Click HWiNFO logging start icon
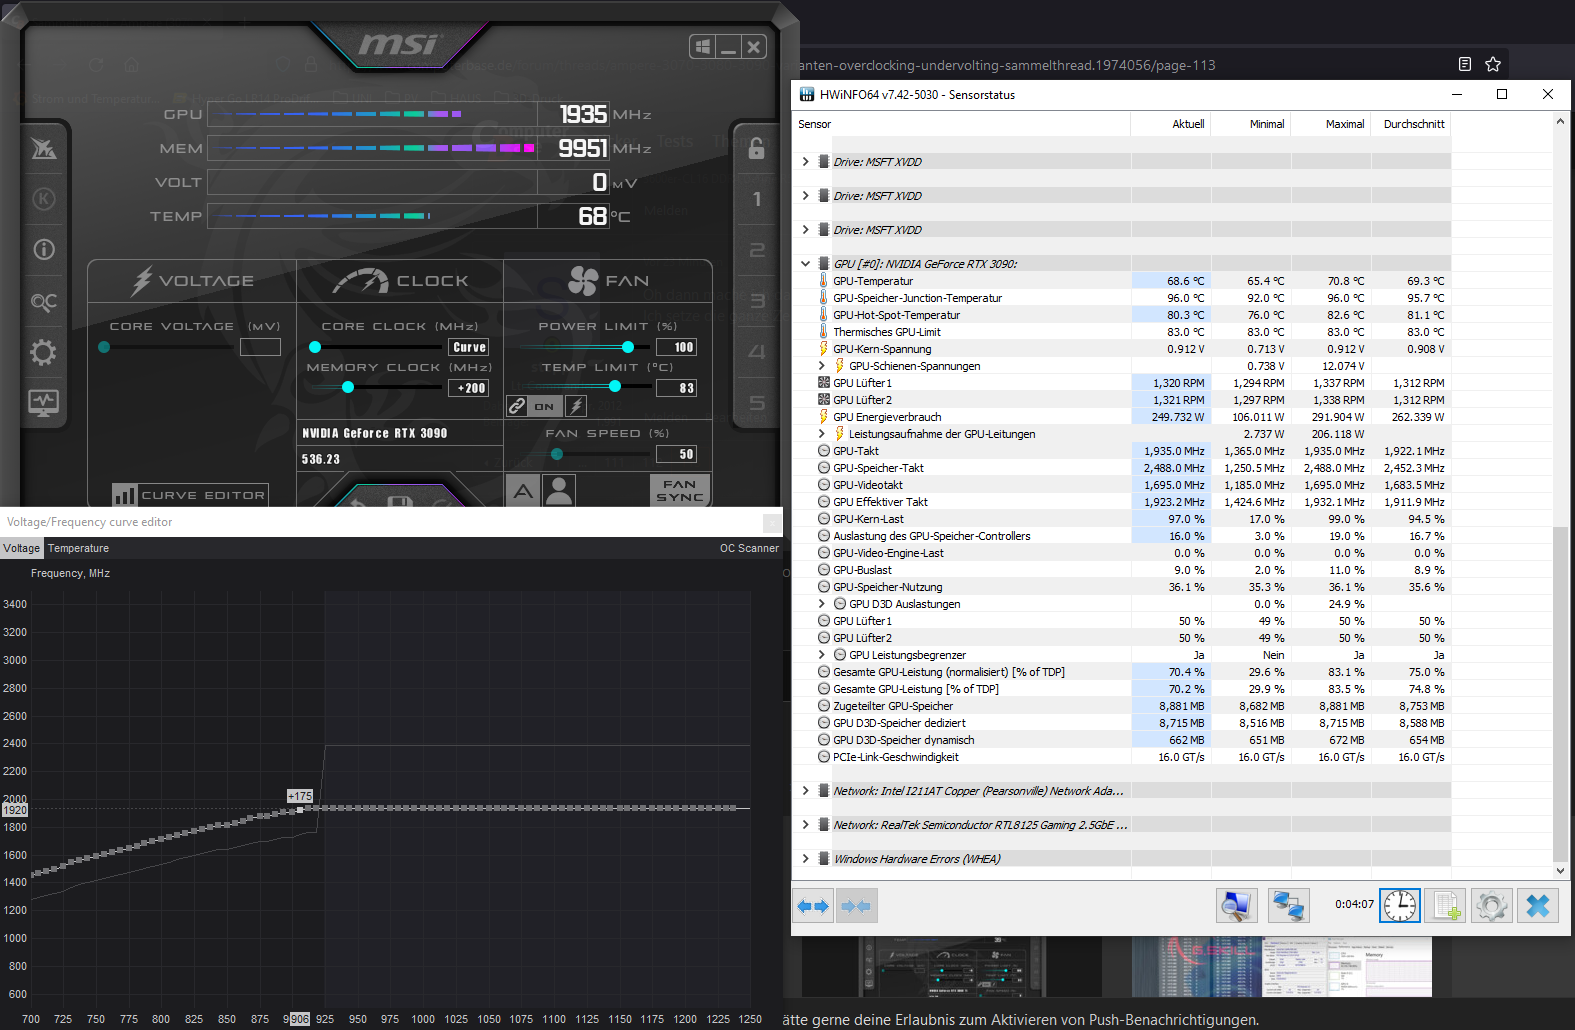 [x=1445, y=906]
